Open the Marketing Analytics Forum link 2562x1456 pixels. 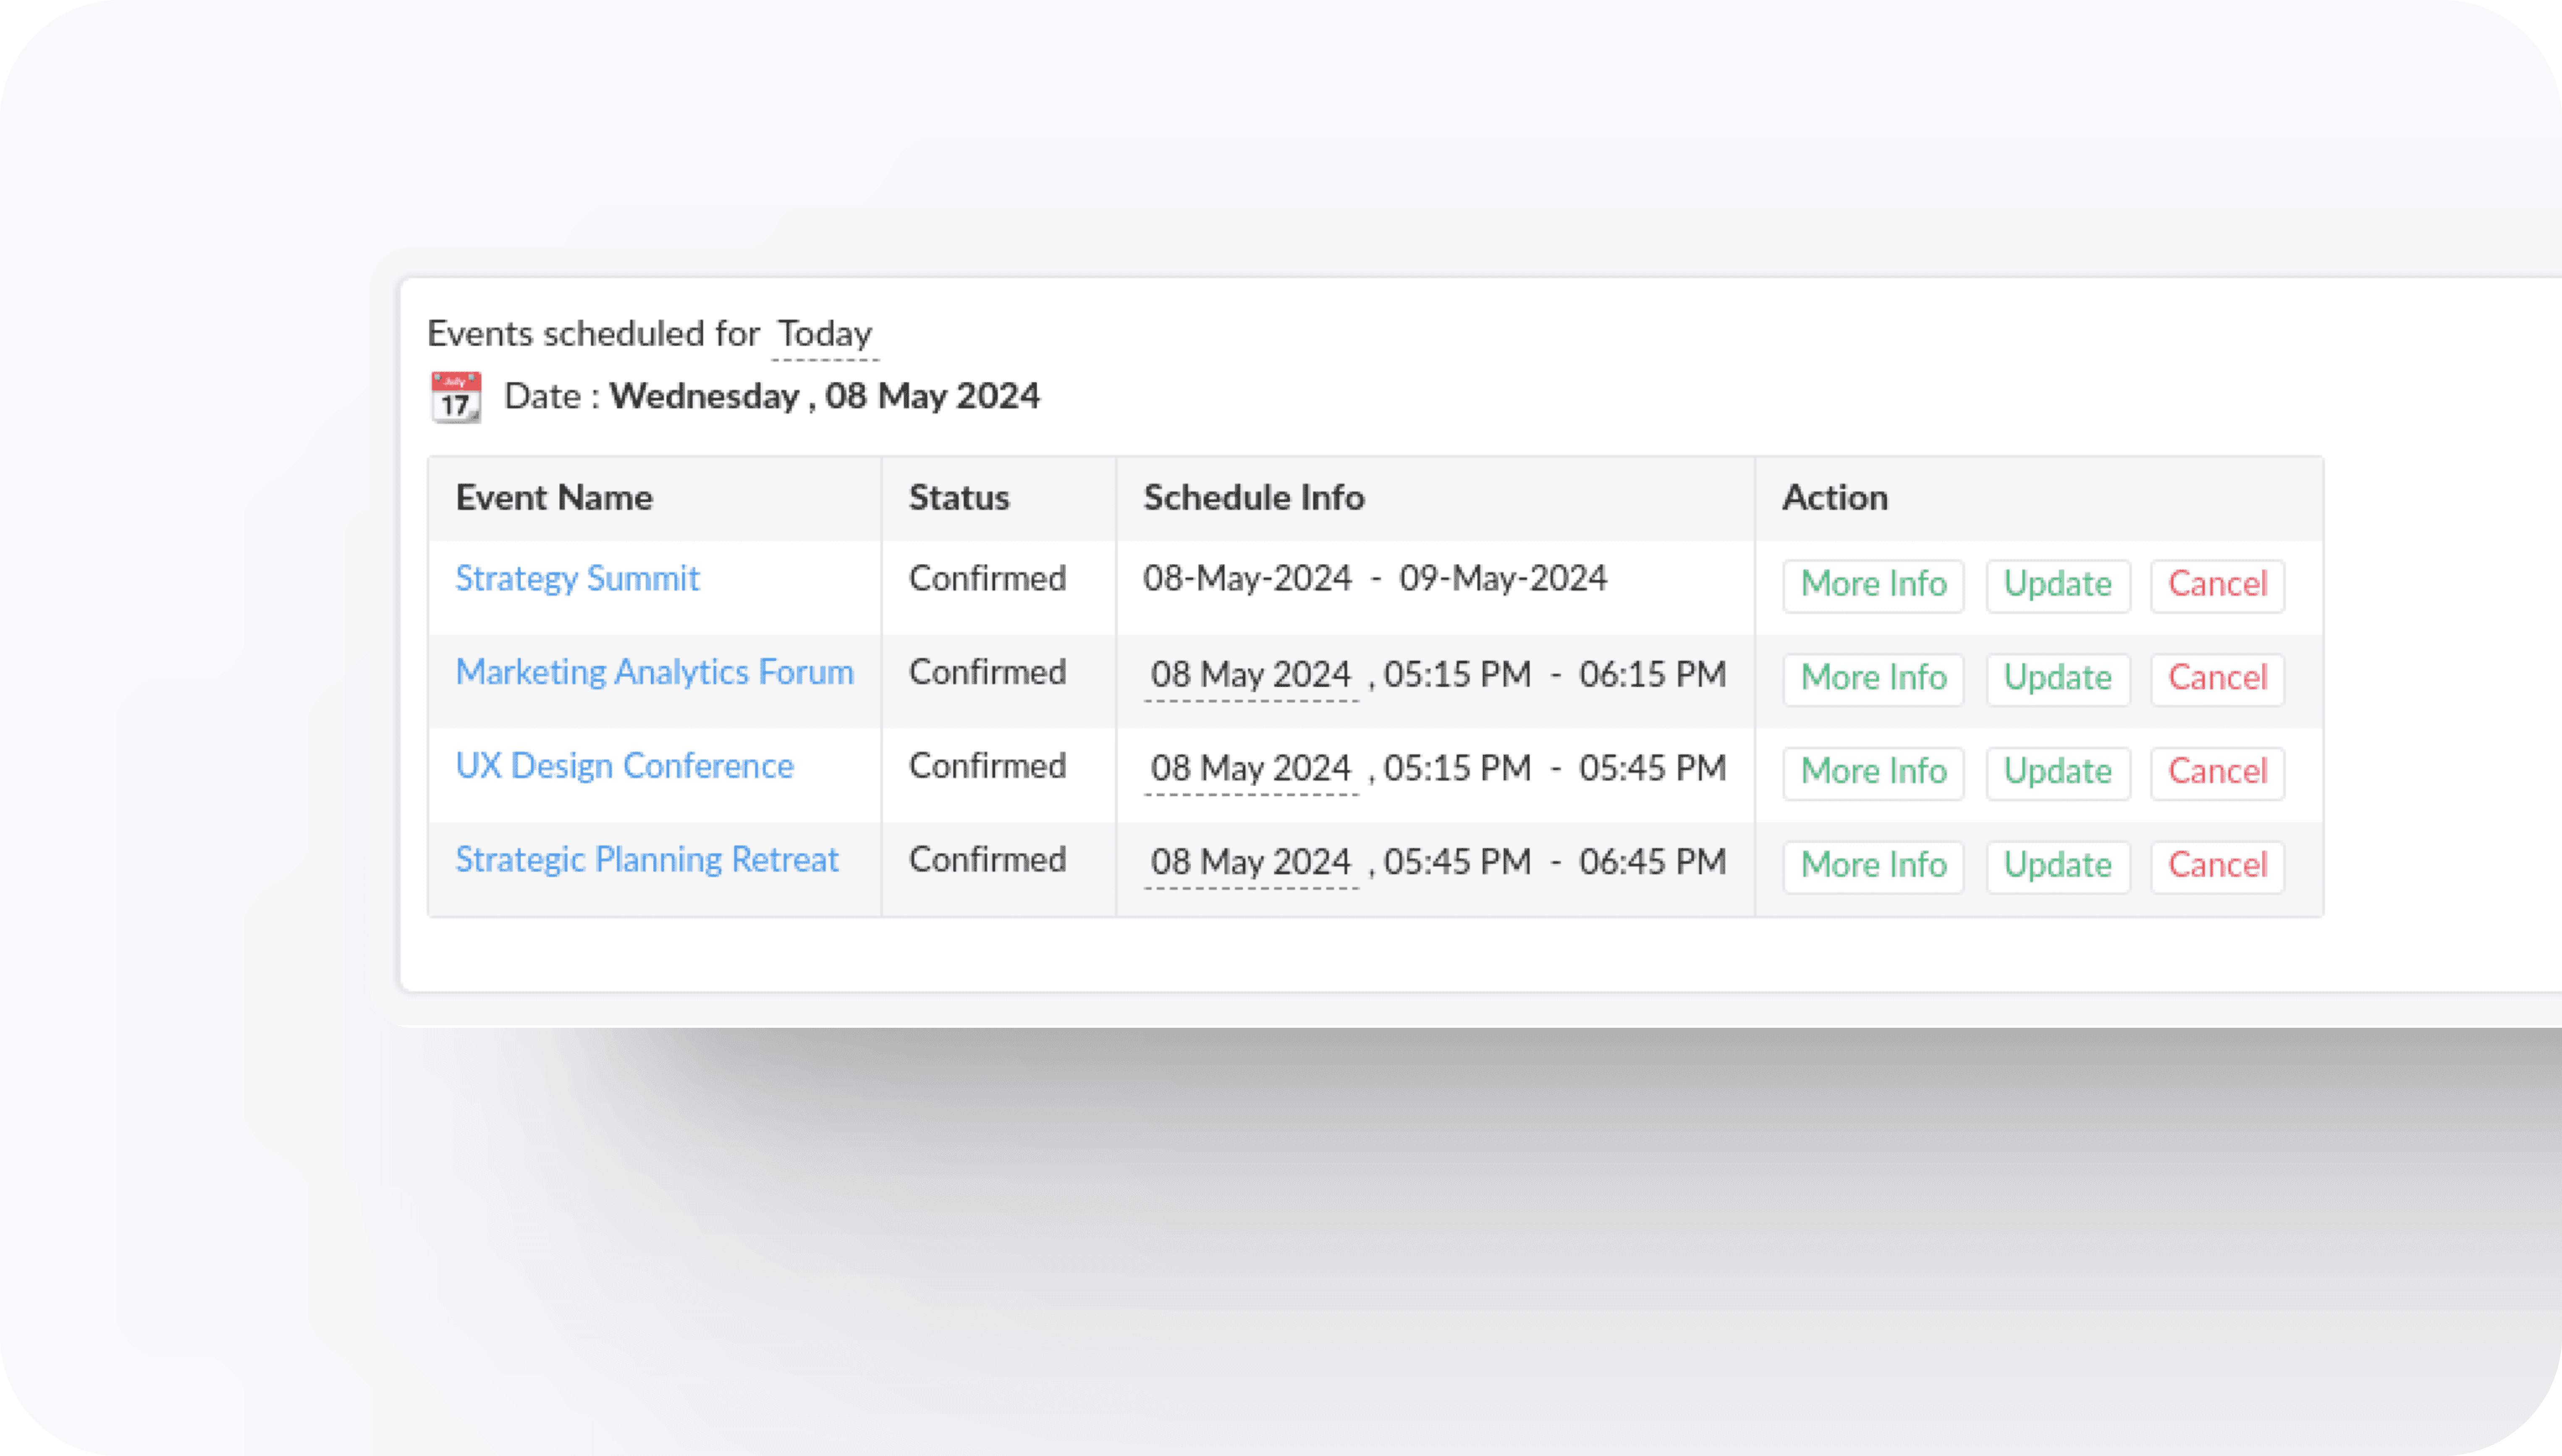pos(654,672)
